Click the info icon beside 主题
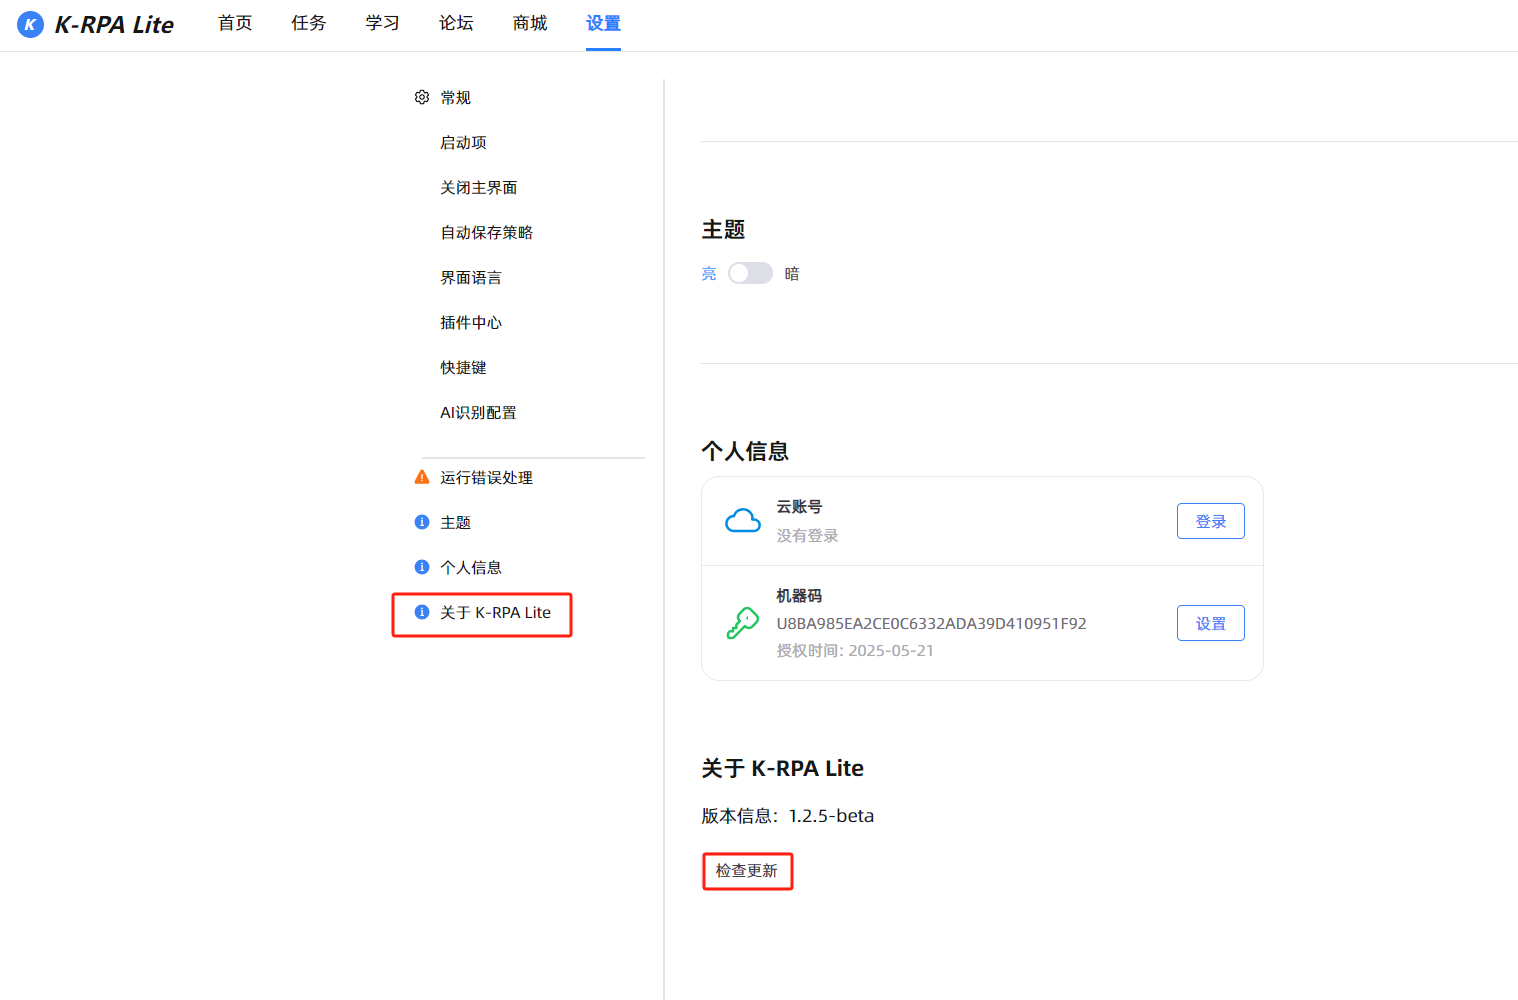 [422, 522]
